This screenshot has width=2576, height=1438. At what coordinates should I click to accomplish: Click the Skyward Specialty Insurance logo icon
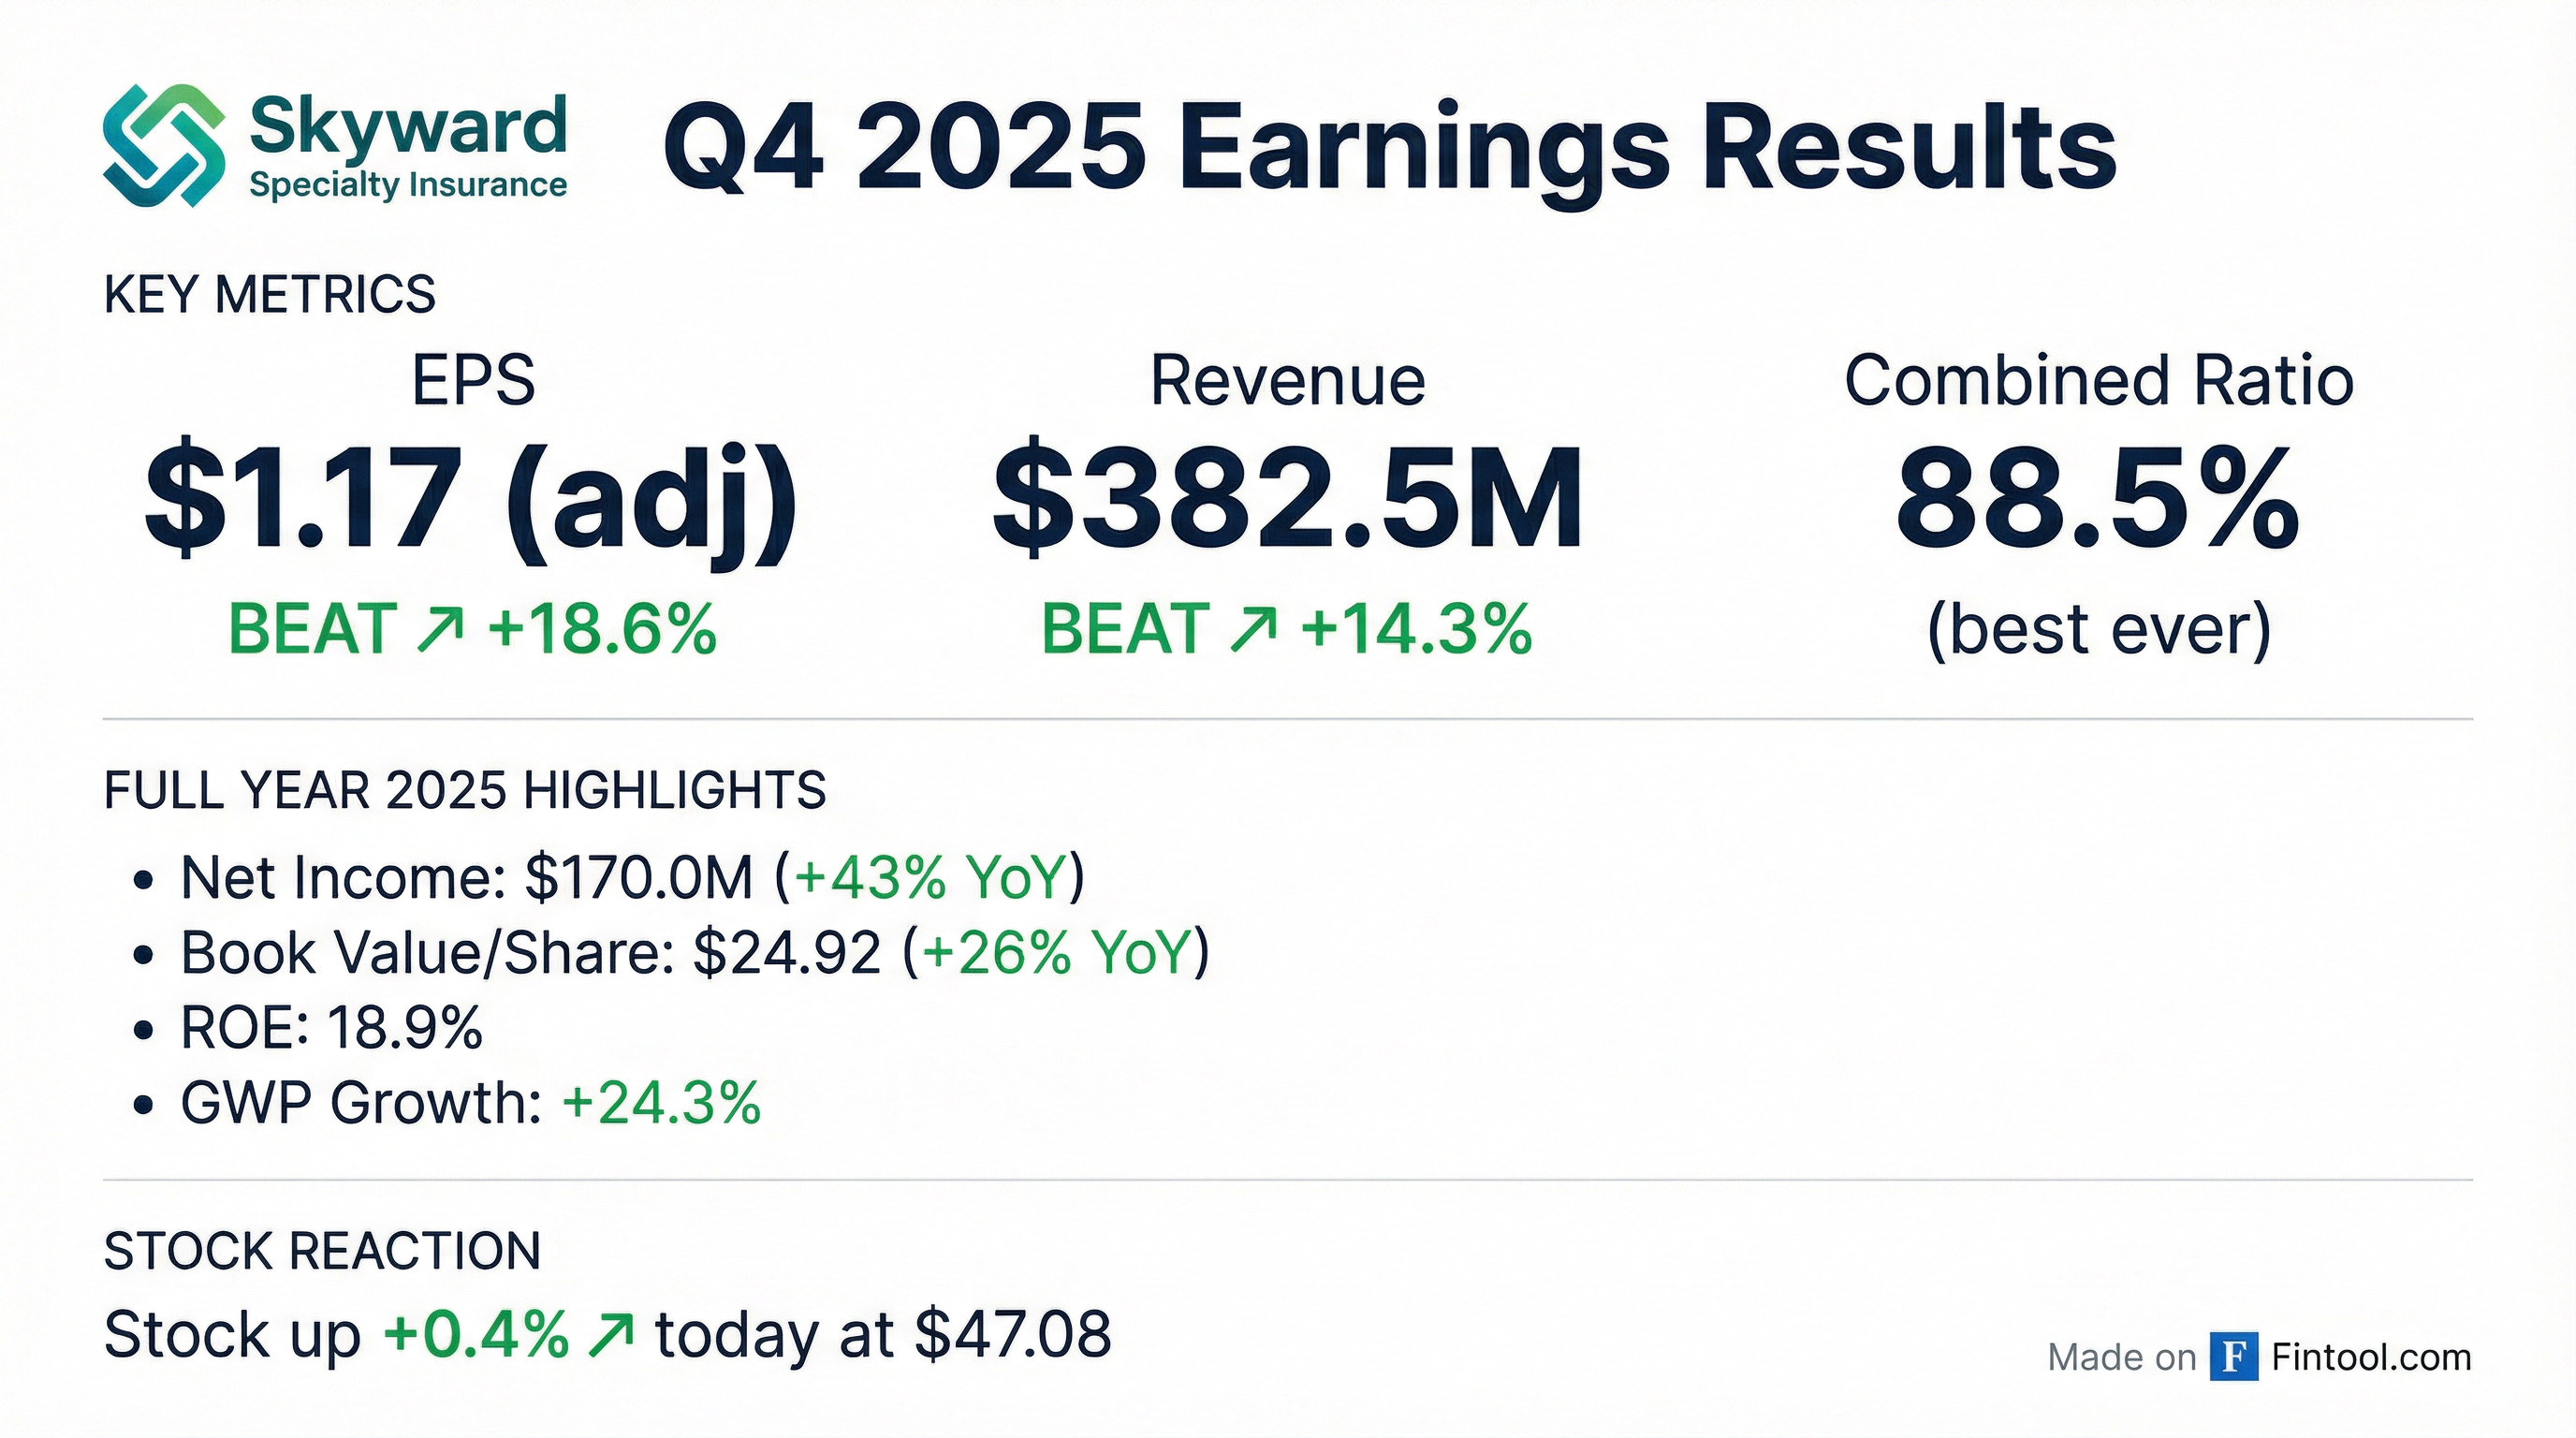pyautogui.click(x=163, y=145)
